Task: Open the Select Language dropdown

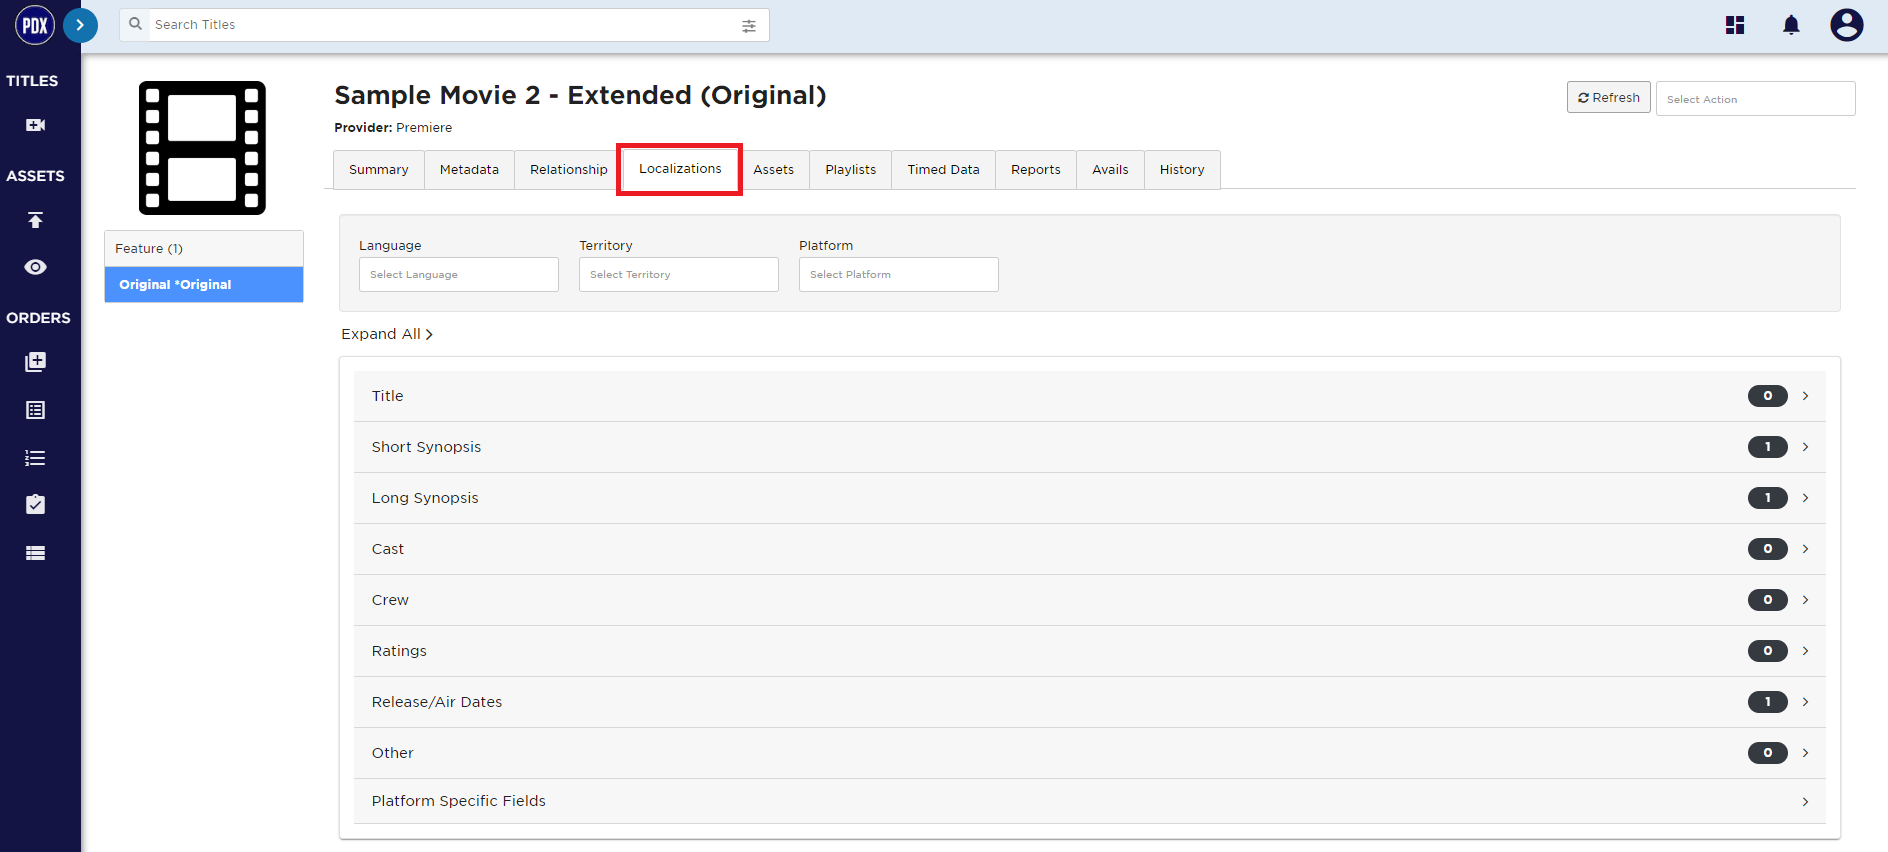Action: point(459,275)
